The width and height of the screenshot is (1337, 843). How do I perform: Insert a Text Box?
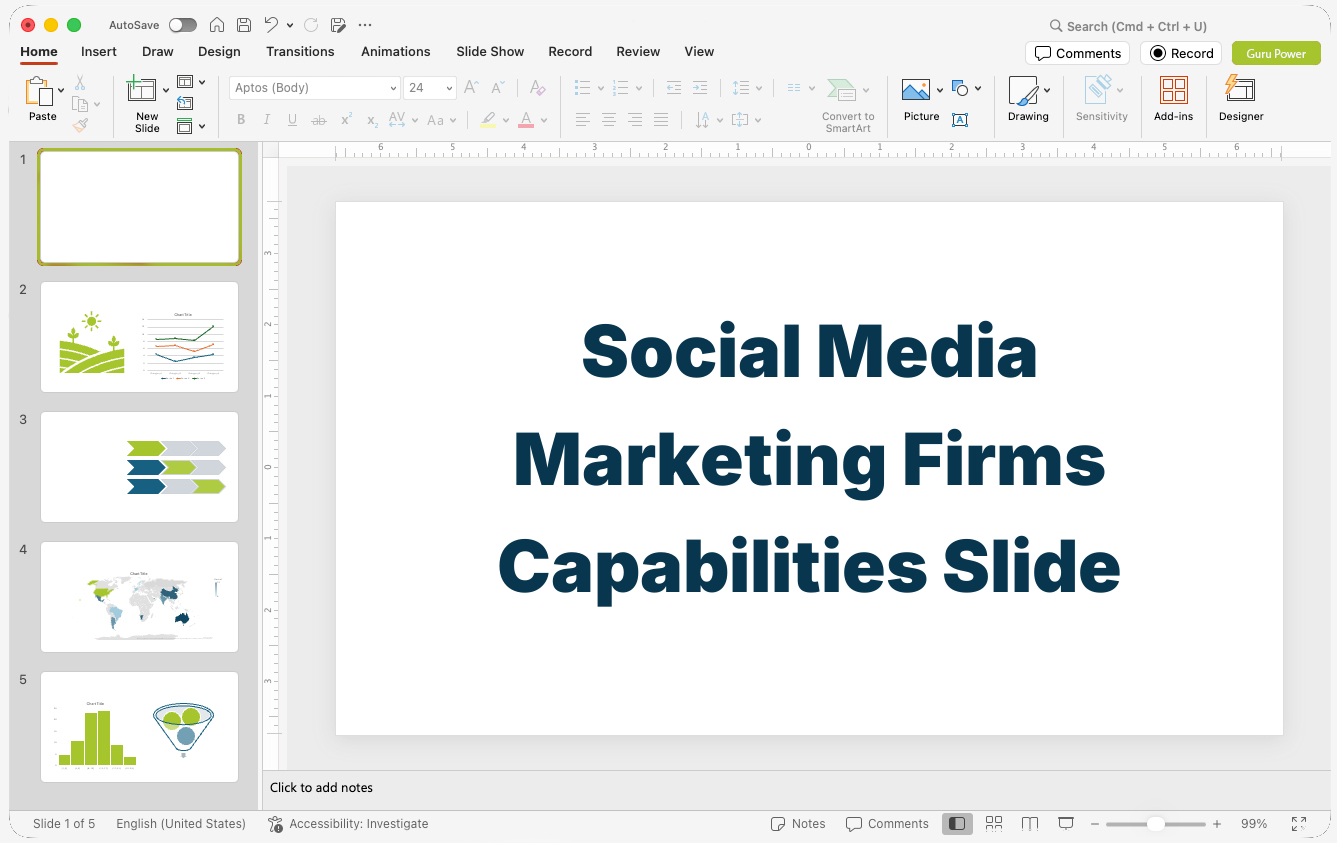pyautogui.click(x=960, y=120)
